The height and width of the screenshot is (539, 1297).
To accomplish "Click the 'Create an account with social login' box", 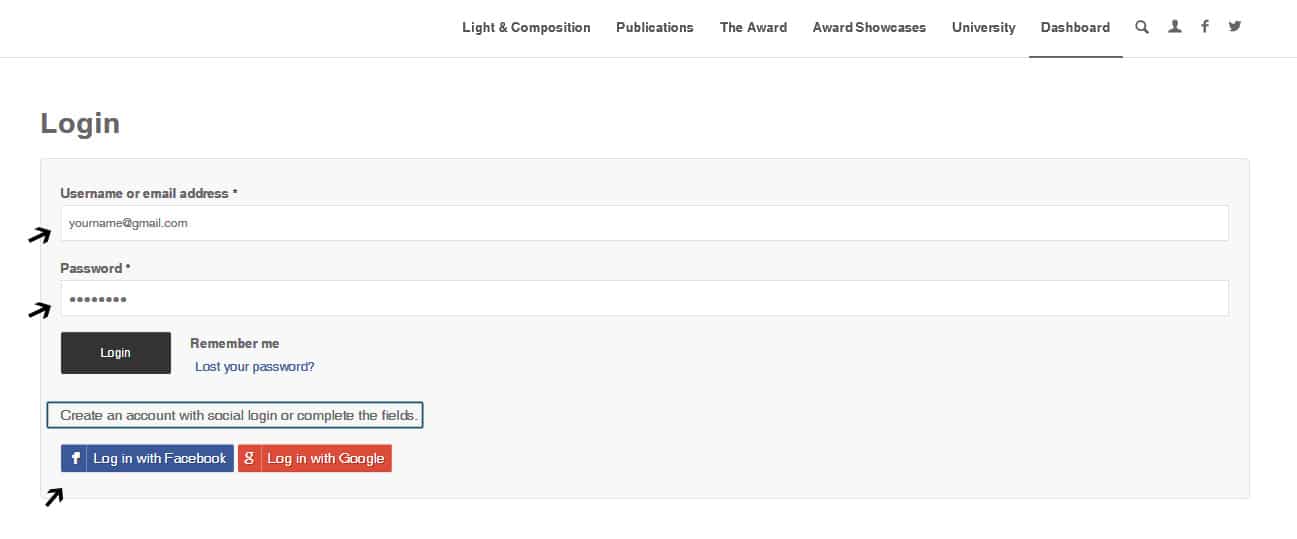I will point(235,415).
